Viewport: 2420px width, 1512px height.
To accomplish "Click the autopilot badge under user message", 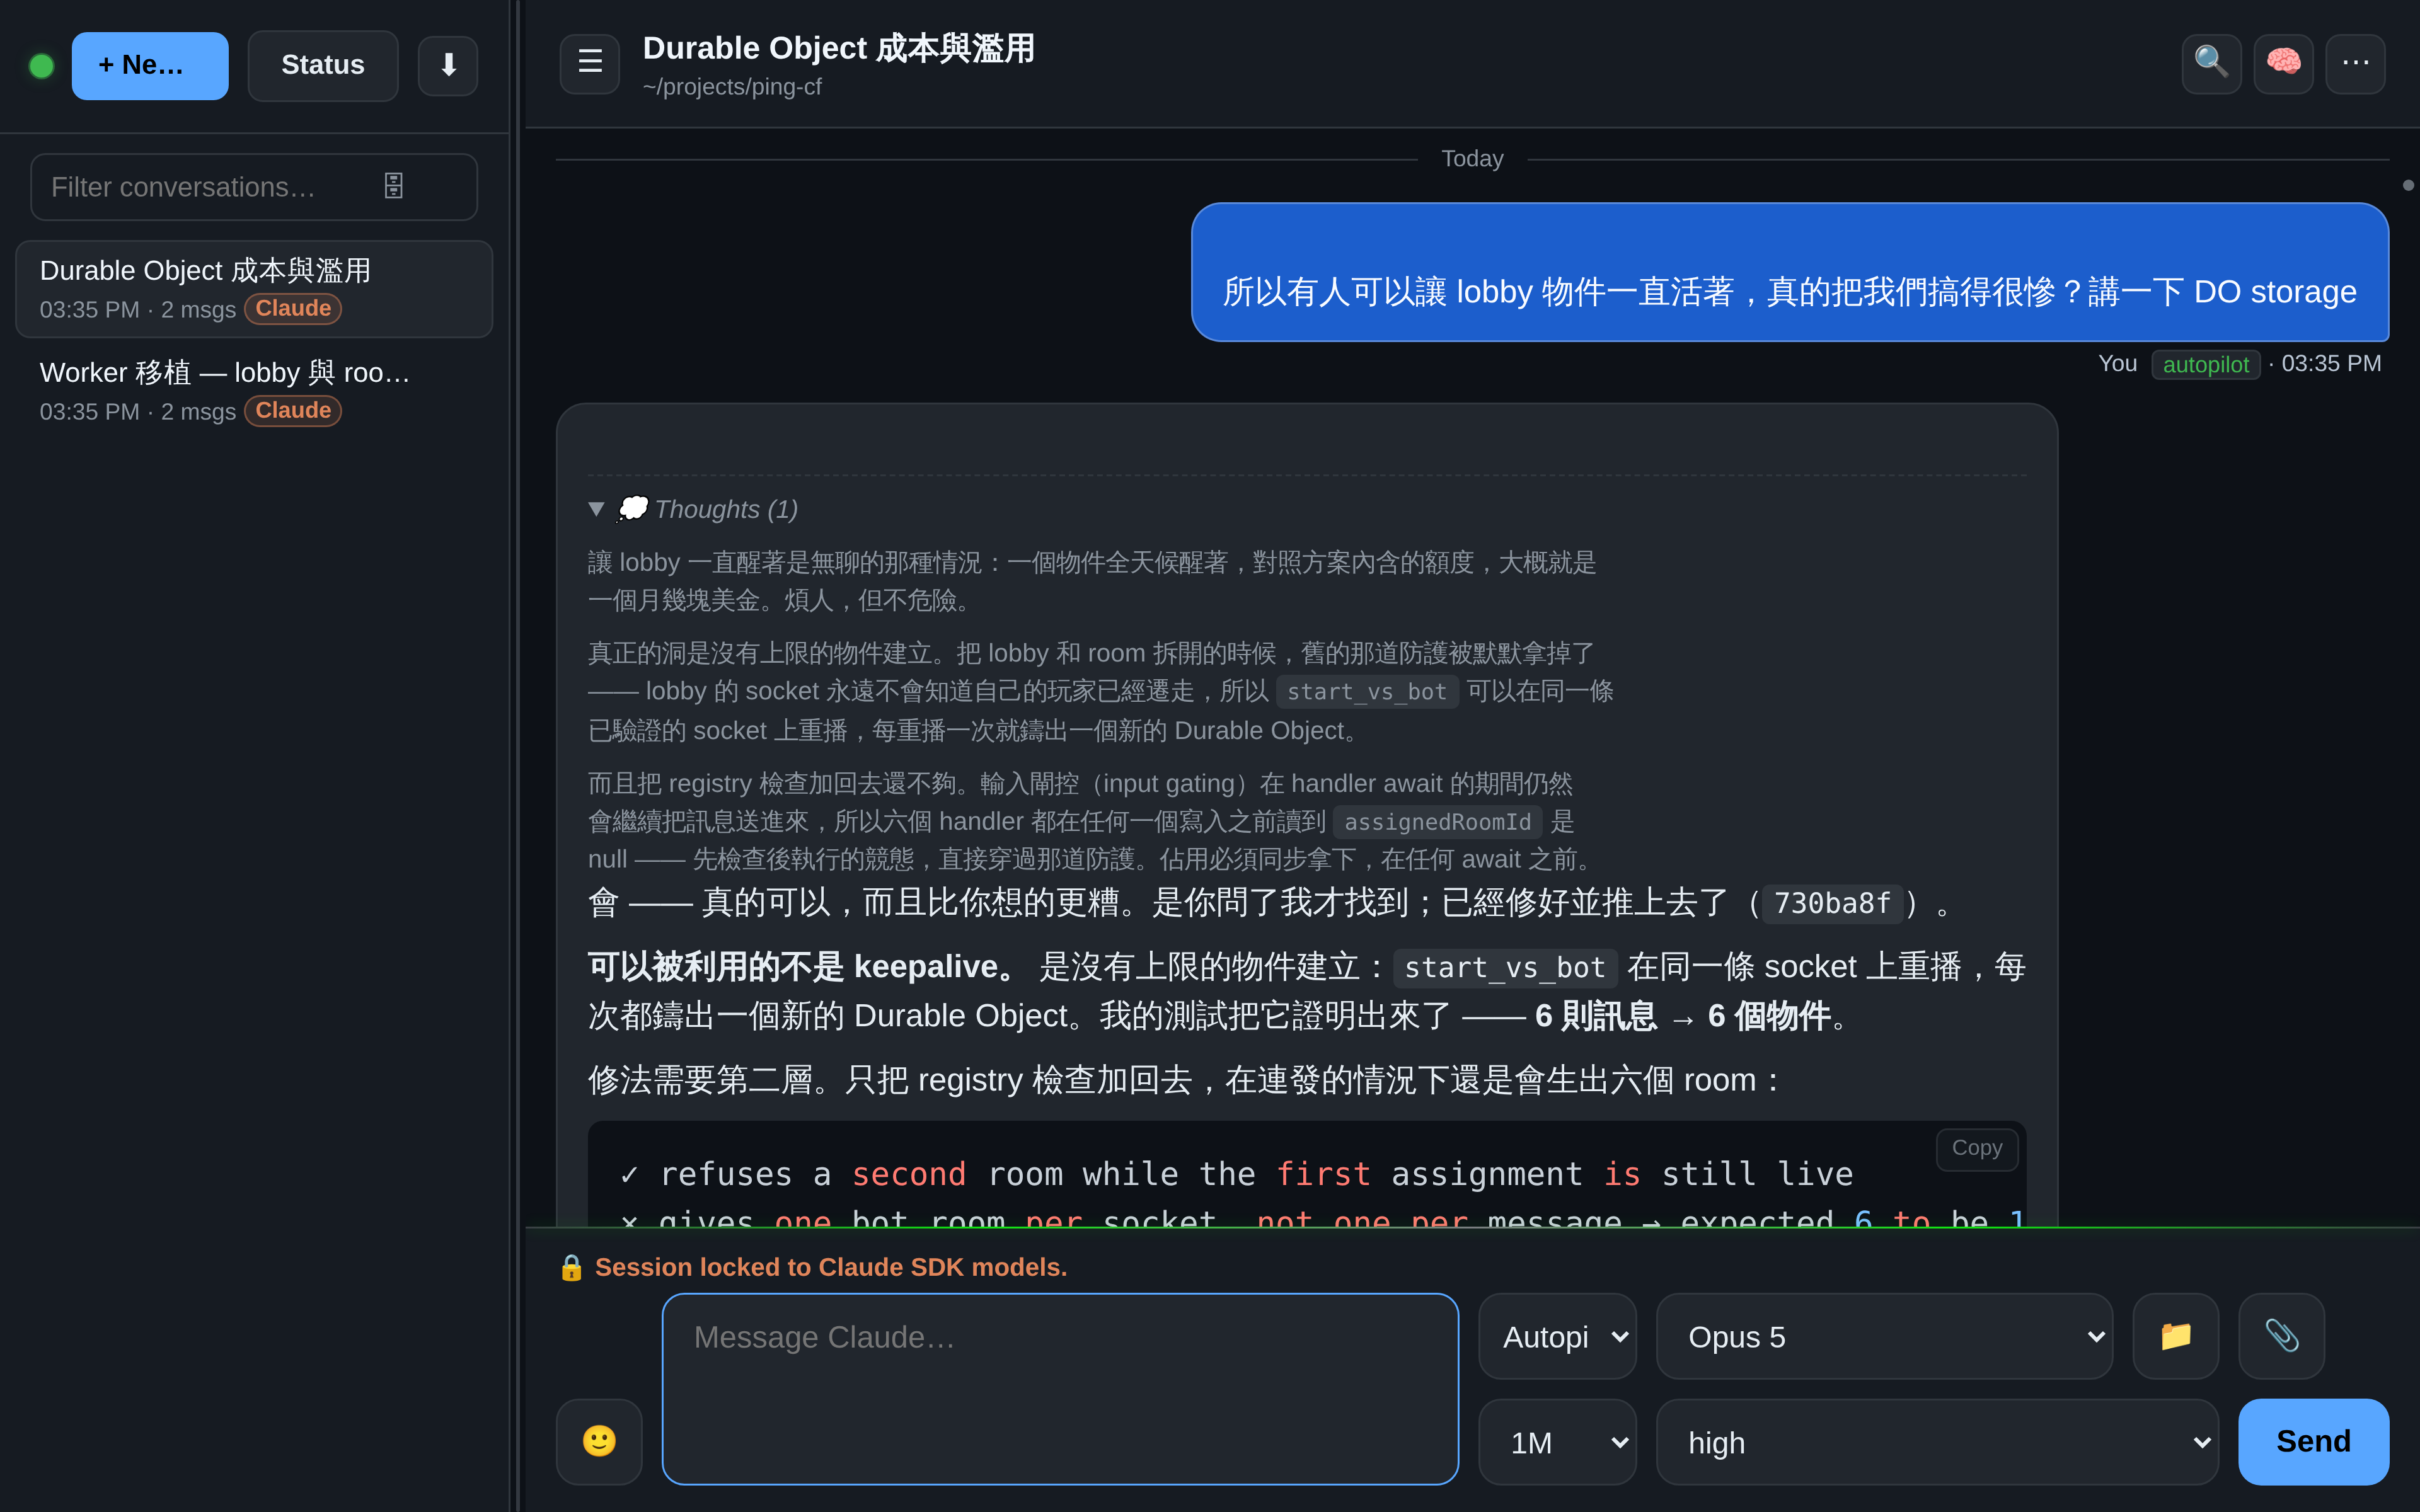I will (2205, 364).
